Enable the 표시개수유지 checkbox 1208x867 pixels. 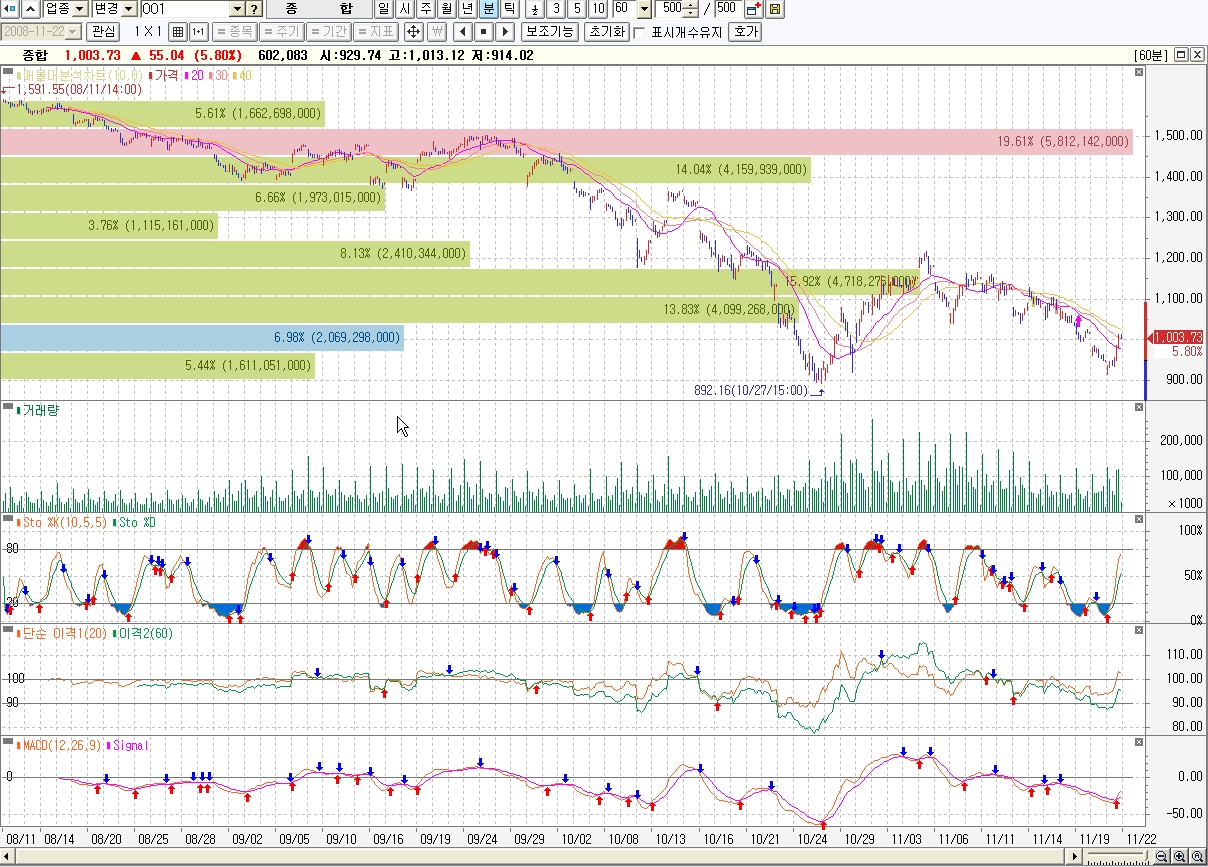tap(640, 31)
